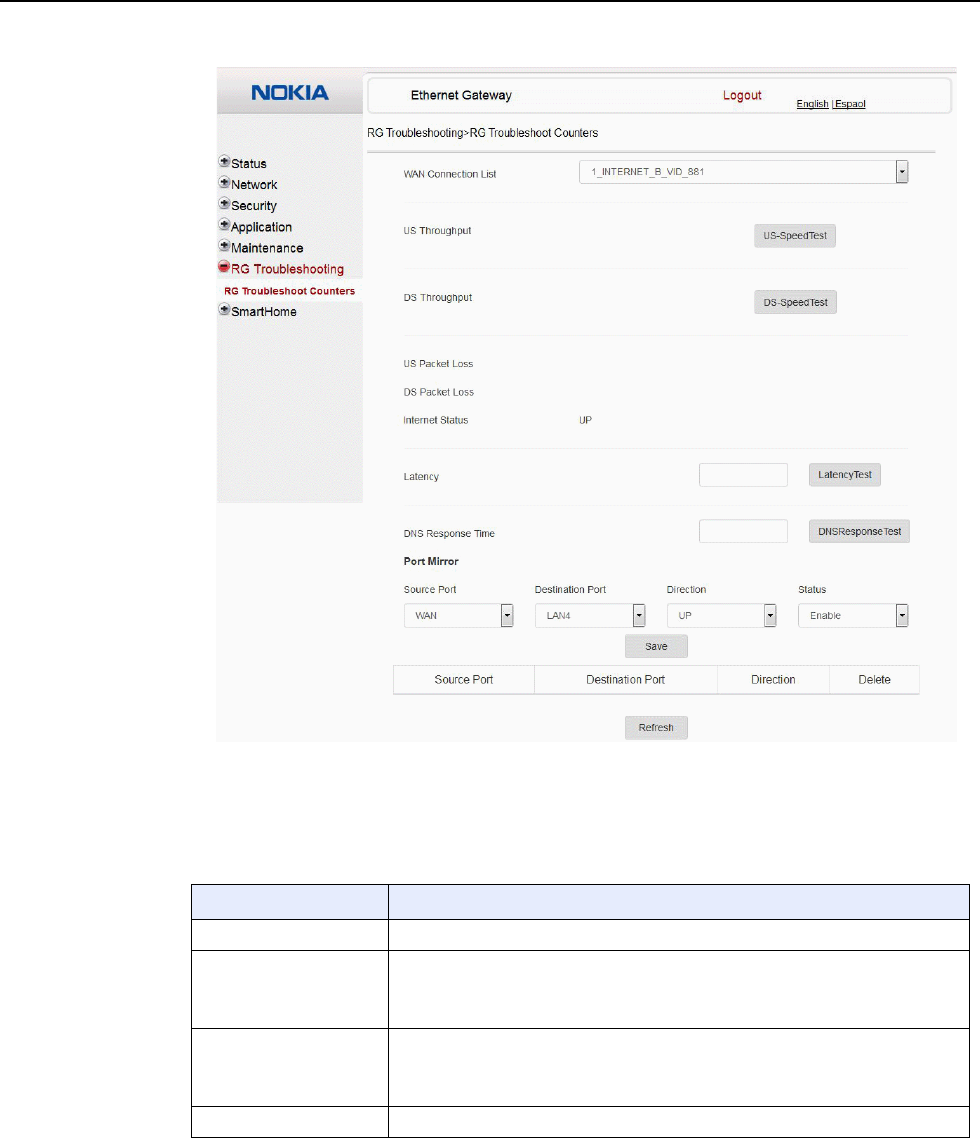Collapse RG Troubleshooting minus icon
This screenshot has height=1138, width=980.
[224, 266]
